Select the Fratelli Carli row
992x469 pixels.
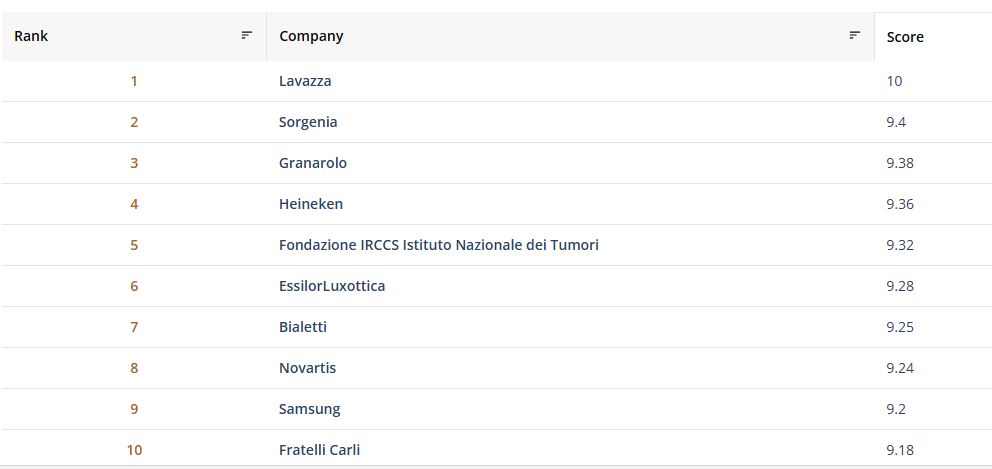point(320,450)
